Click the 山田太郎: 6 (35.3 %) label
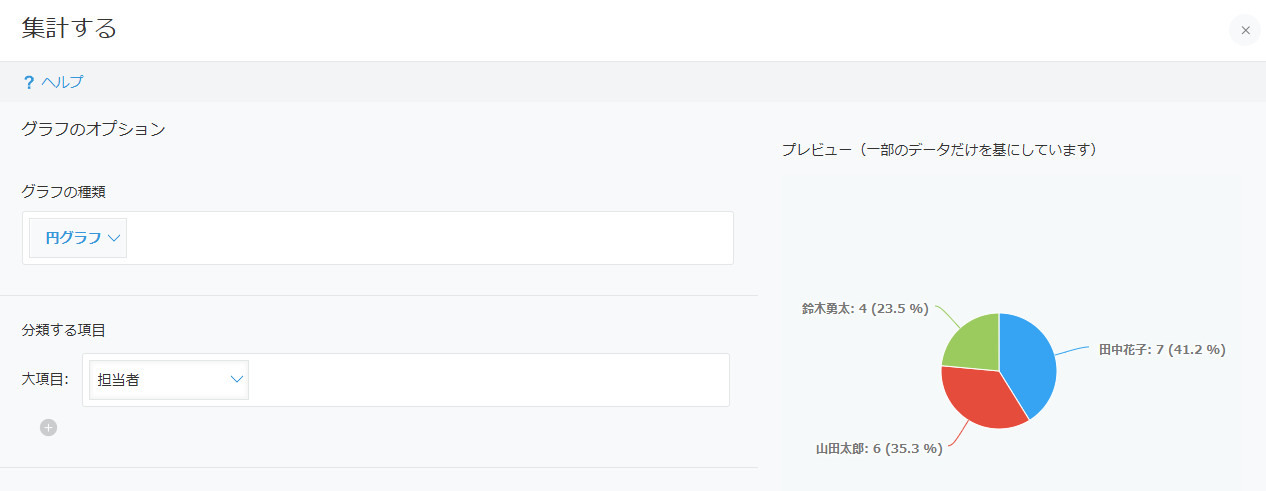The width and height of the screenshot is (1266, 491). click(879, 449)
